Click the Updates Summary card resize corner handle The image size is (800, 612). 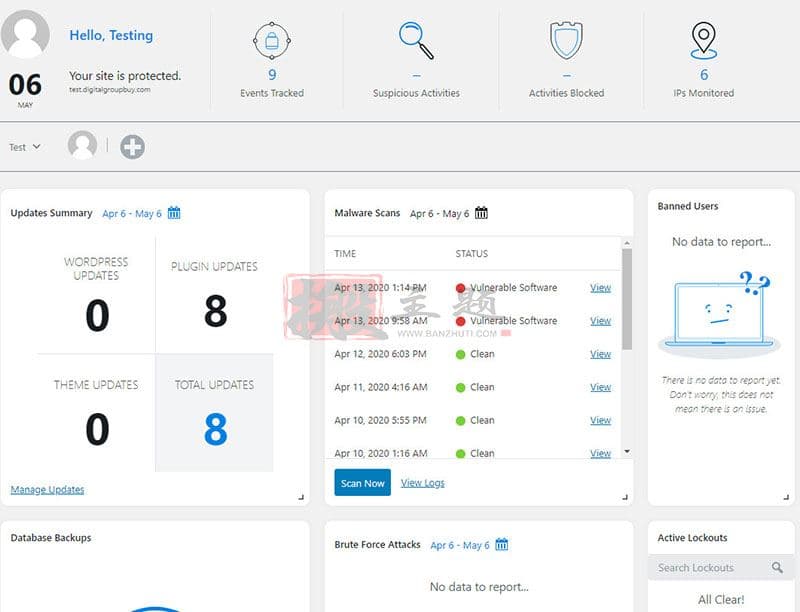coord(301,497)
